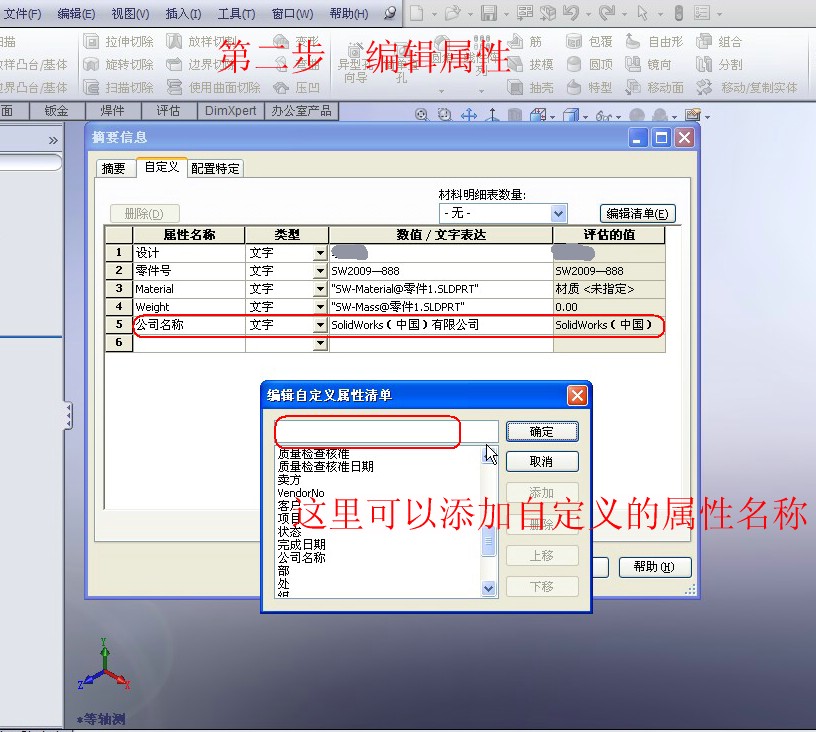
Task: Select the 分割 split tool
Action: pyautogui.click(x=719, y=65)
